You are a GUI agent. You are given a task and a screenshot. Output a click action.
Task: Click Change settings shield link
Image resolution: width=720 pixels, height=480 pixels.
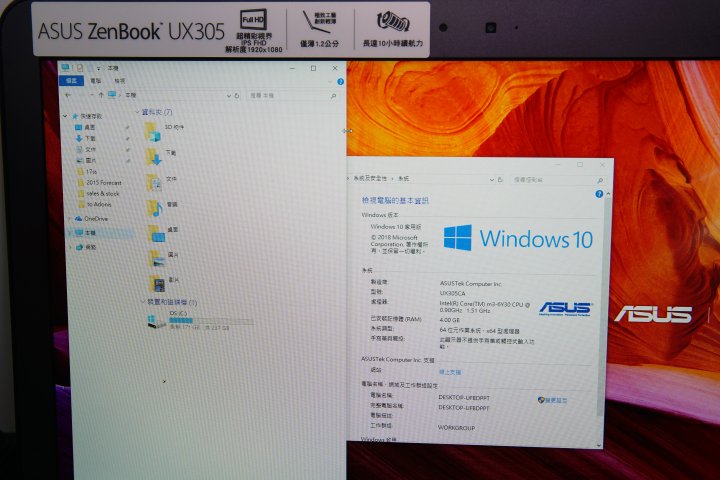[x=552, y=400]
